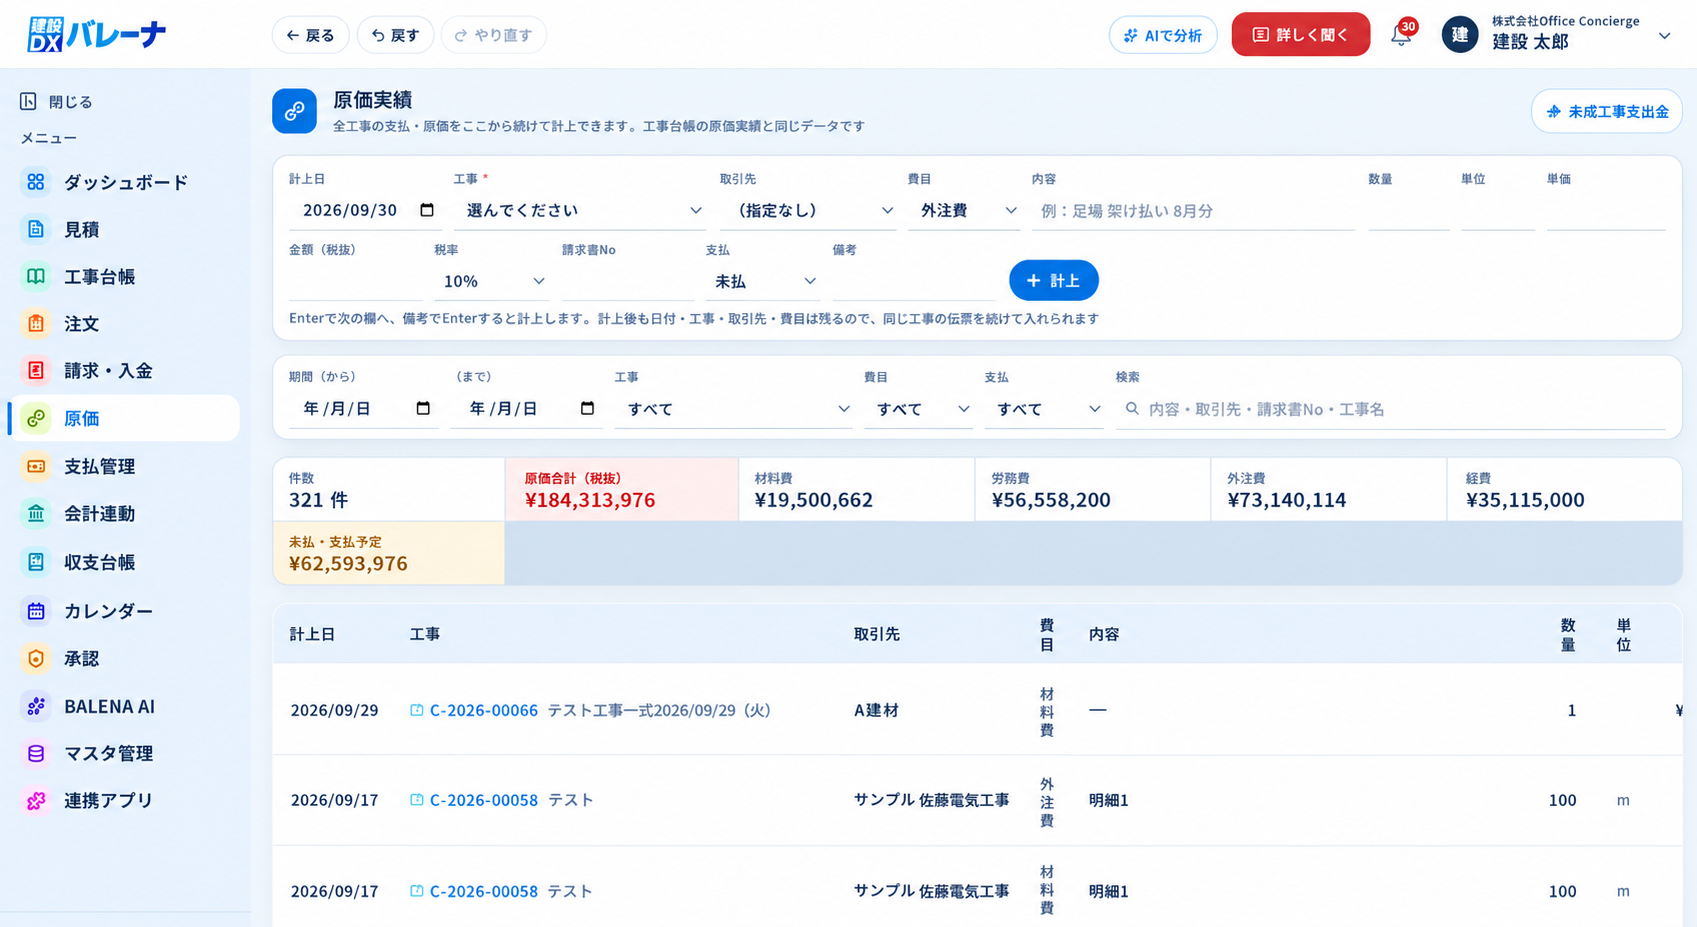Click the 未成工事支出金 button
1697x927 pixels.
1606,111
